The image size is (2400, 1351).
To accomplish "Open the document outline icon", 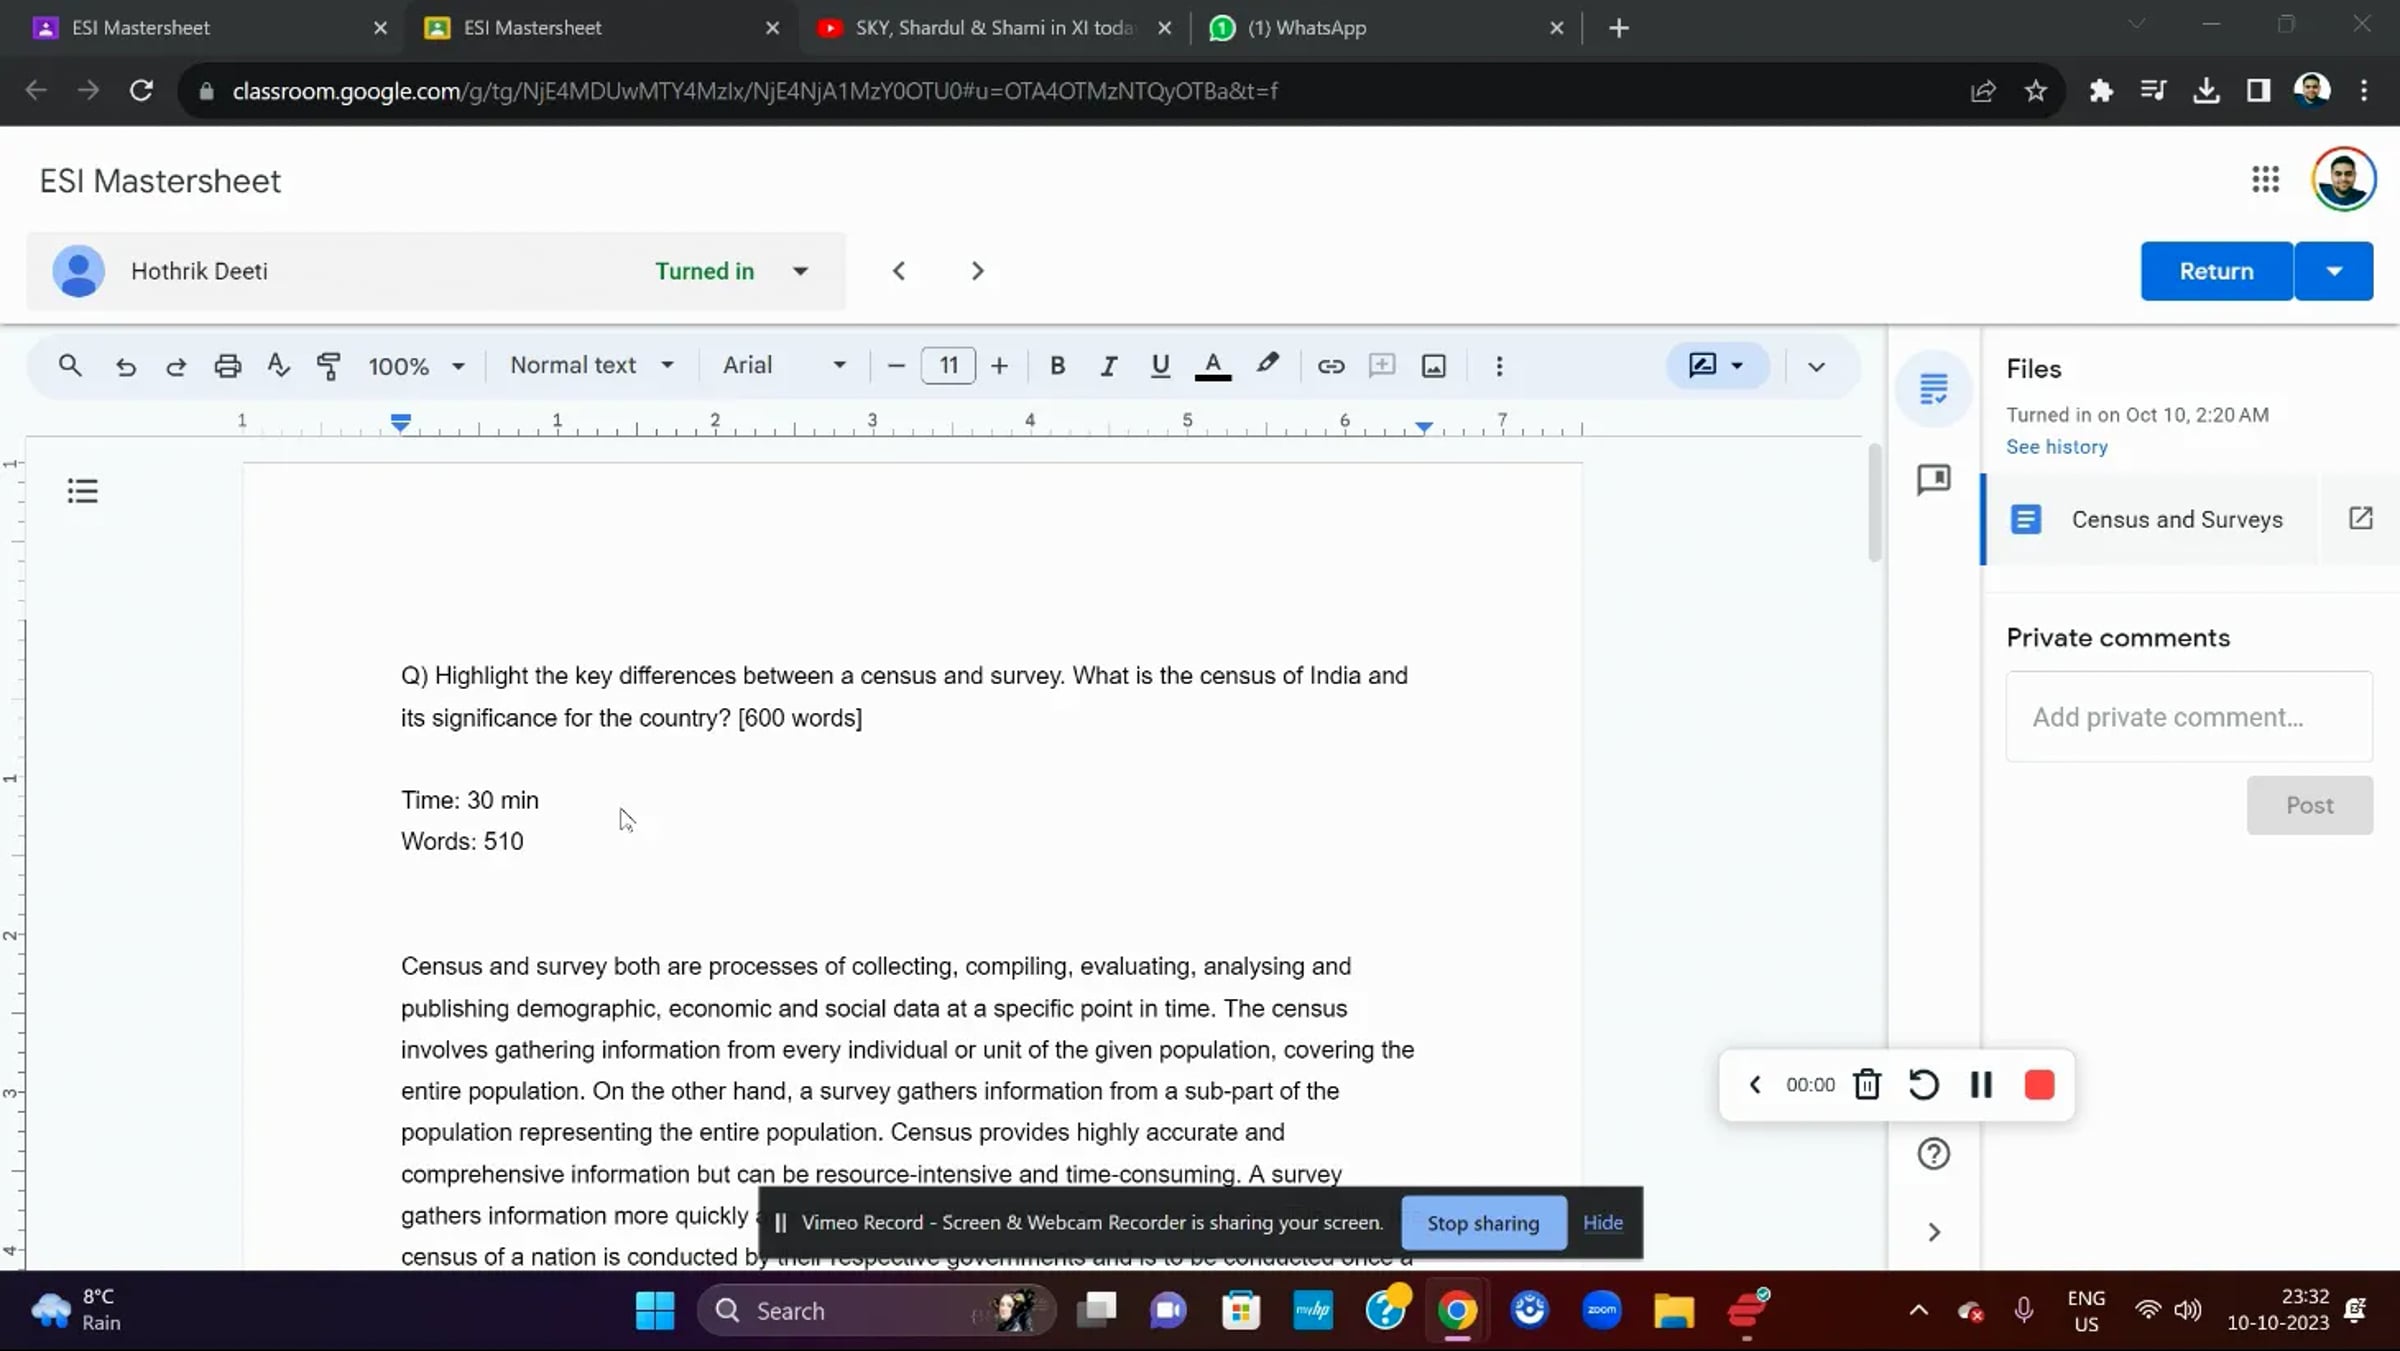I will (83, 491).
